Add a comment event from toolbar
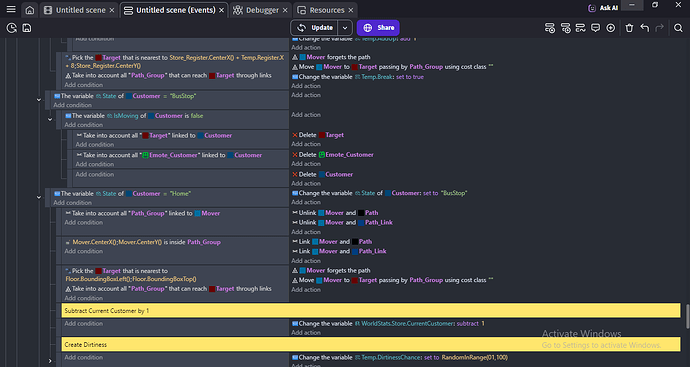This screenshot has width=690, height=367. coord(595,28)
